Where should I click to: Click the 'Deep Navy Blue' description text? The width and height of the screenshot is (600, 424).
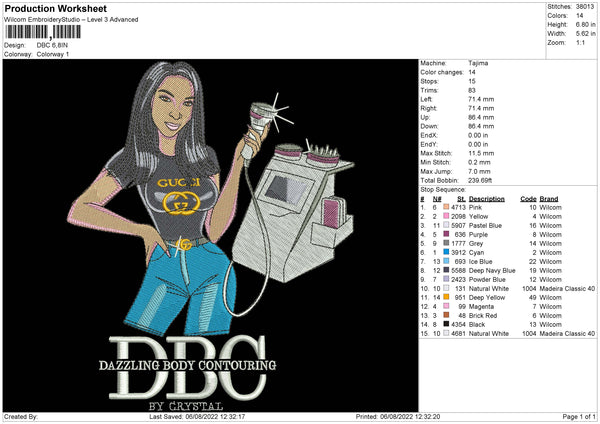click(x=492, y=271)
